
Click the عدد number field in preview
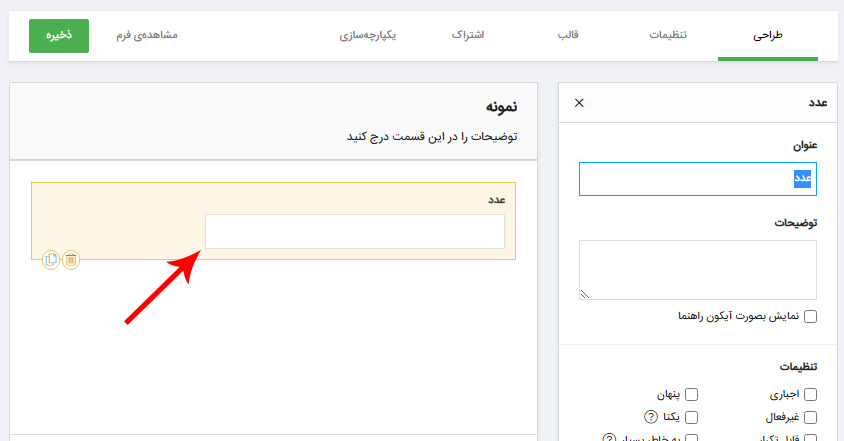point(354,232)
